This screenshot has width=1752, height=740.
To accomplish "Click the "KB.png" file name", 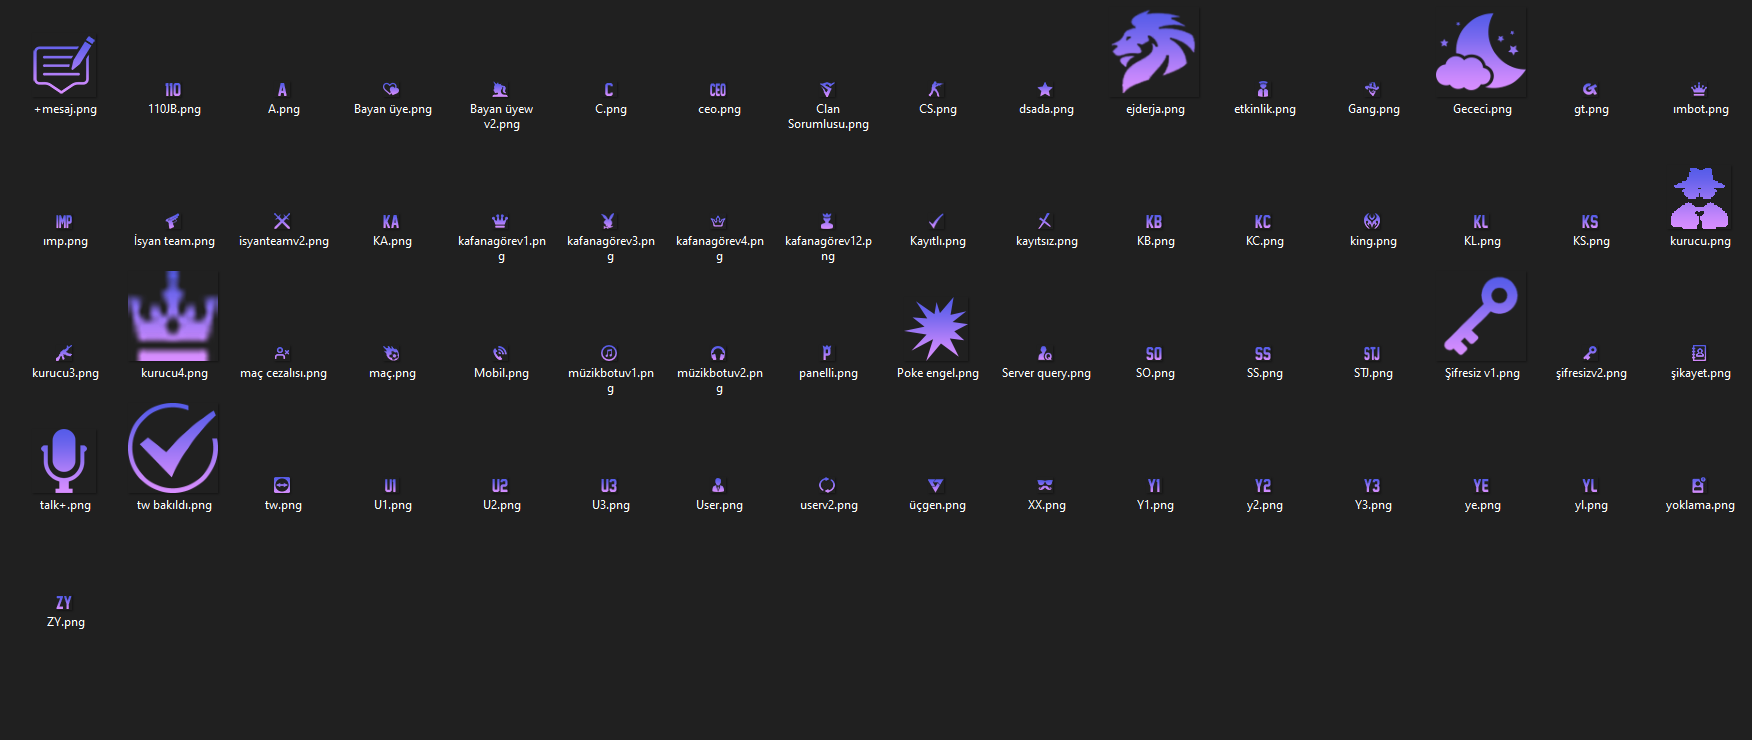I will click(1155, 241).
